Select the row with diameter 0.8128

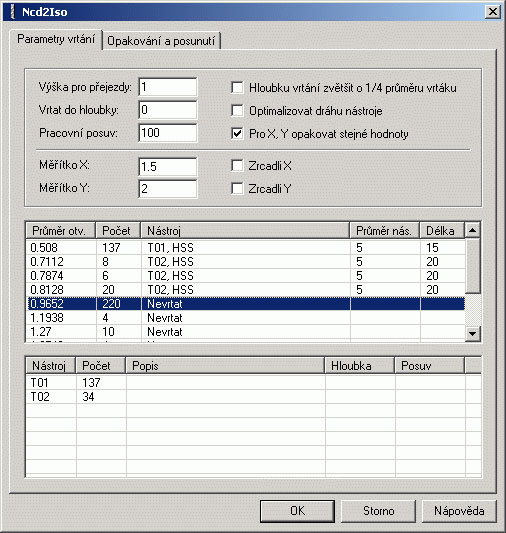(x=246, y=290)
